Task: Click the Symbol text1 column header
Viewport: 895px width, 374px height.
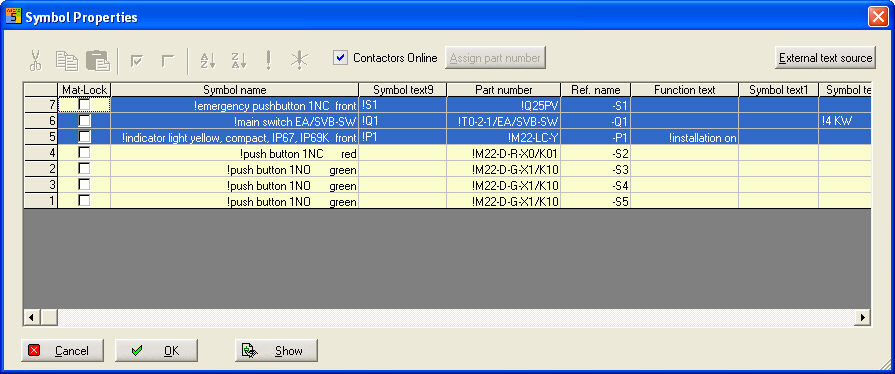Action: pos(779,90)
